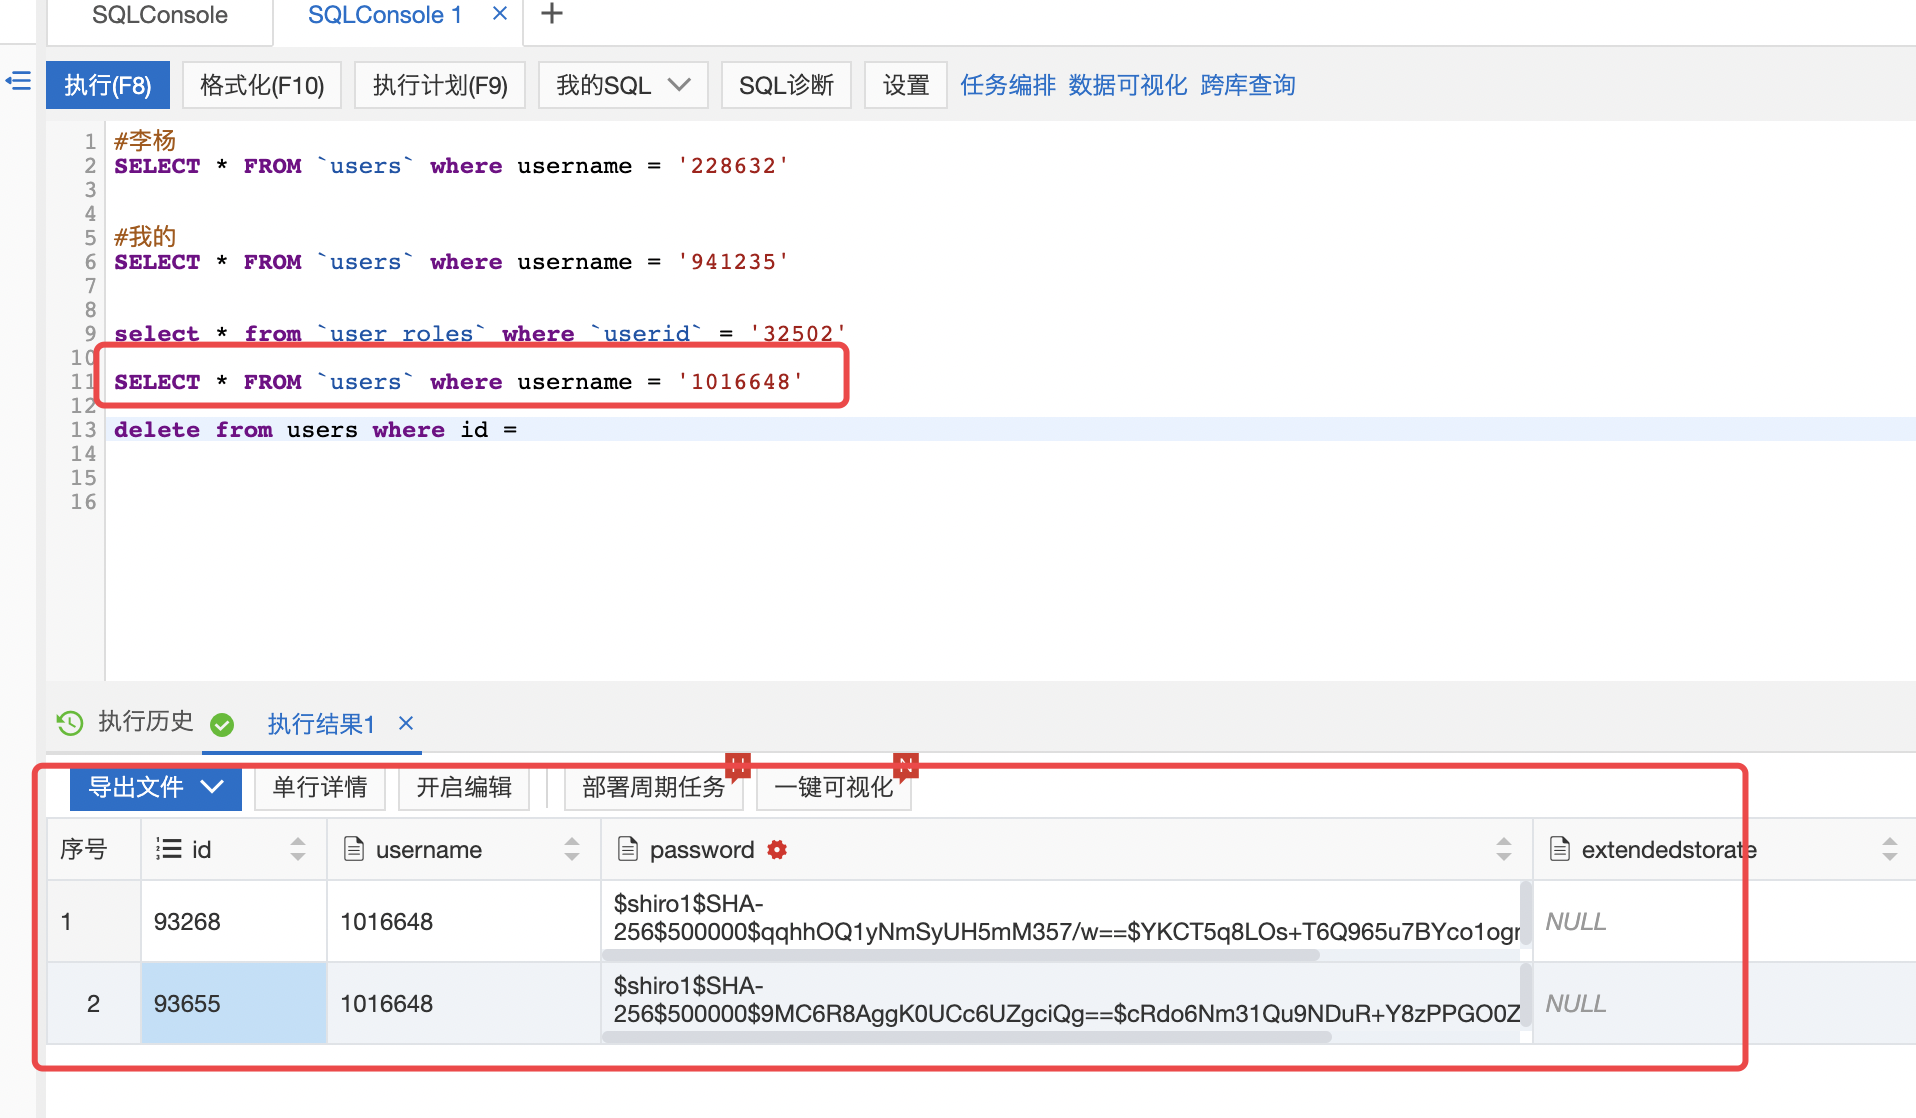Open the 我的SQL dropdown

pyautogui.click(x=622, y=85)
